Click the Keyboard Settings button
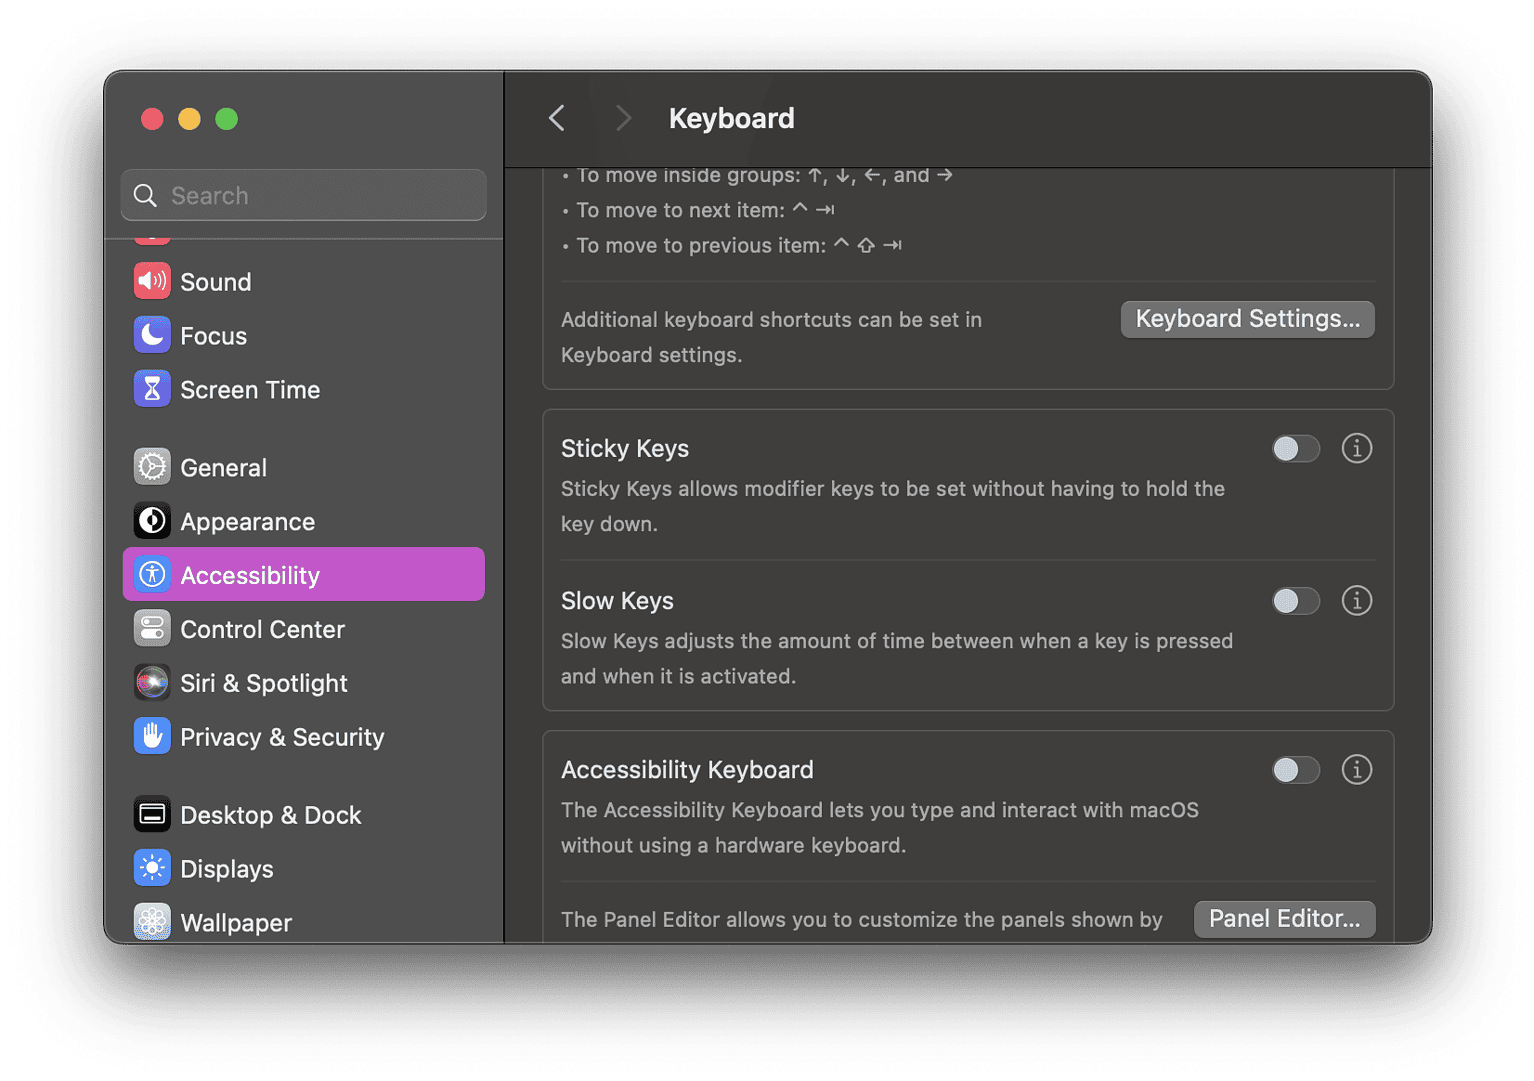Image resolution: width=1534 pixels, height=1081 pixels. [x=1247, y=319]
